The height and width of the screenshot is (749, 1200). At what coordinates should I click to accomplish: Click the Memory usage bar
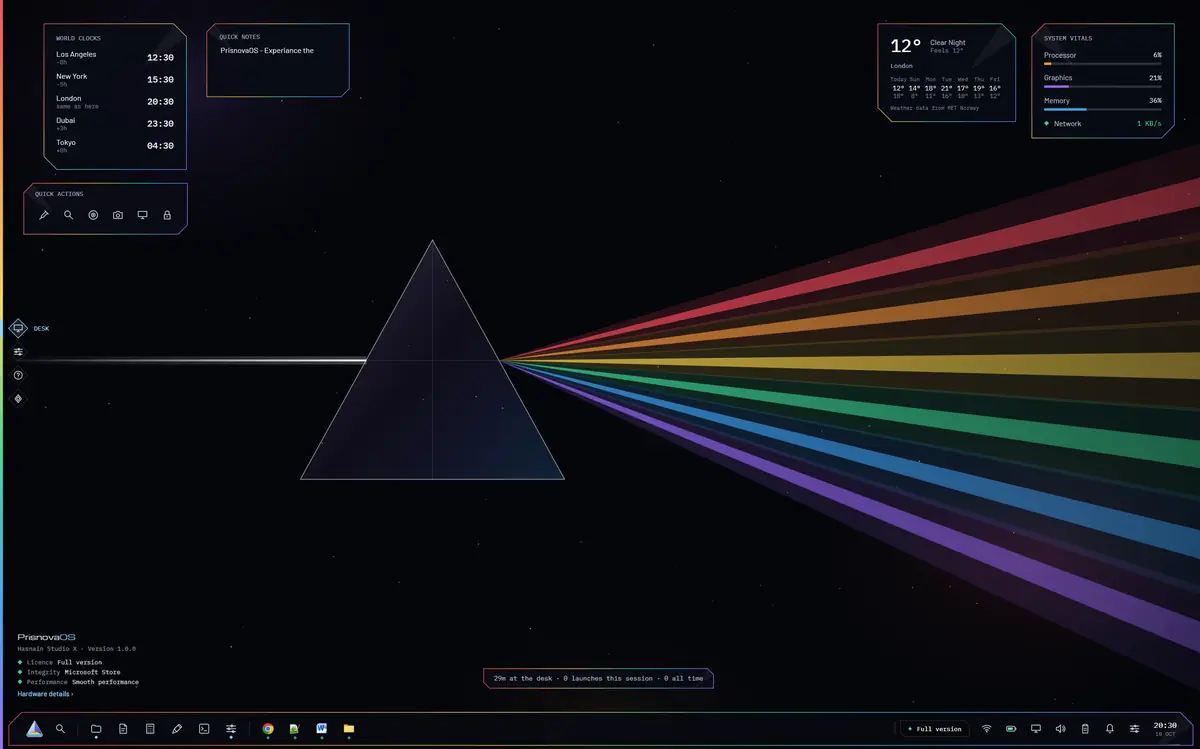1103,109
